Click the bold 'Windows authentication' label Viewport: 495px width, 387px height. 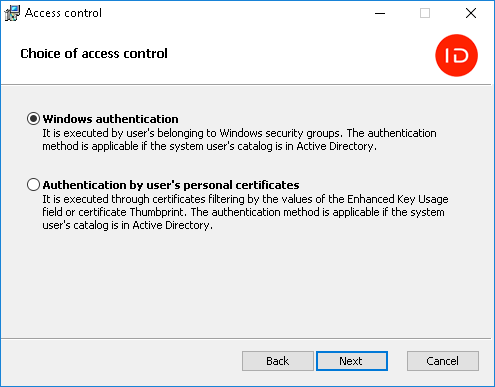(x=110, y=119)
